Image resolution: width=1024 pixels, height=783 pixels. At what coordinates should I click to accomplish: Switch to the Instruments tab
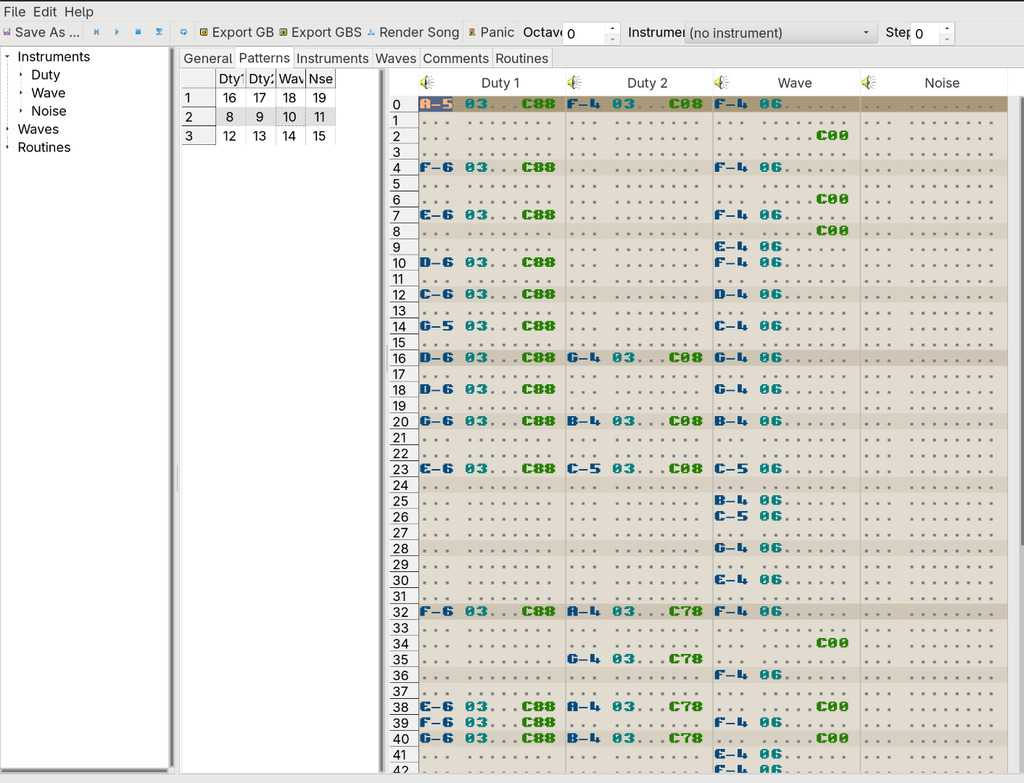click(x=332, y=58)
